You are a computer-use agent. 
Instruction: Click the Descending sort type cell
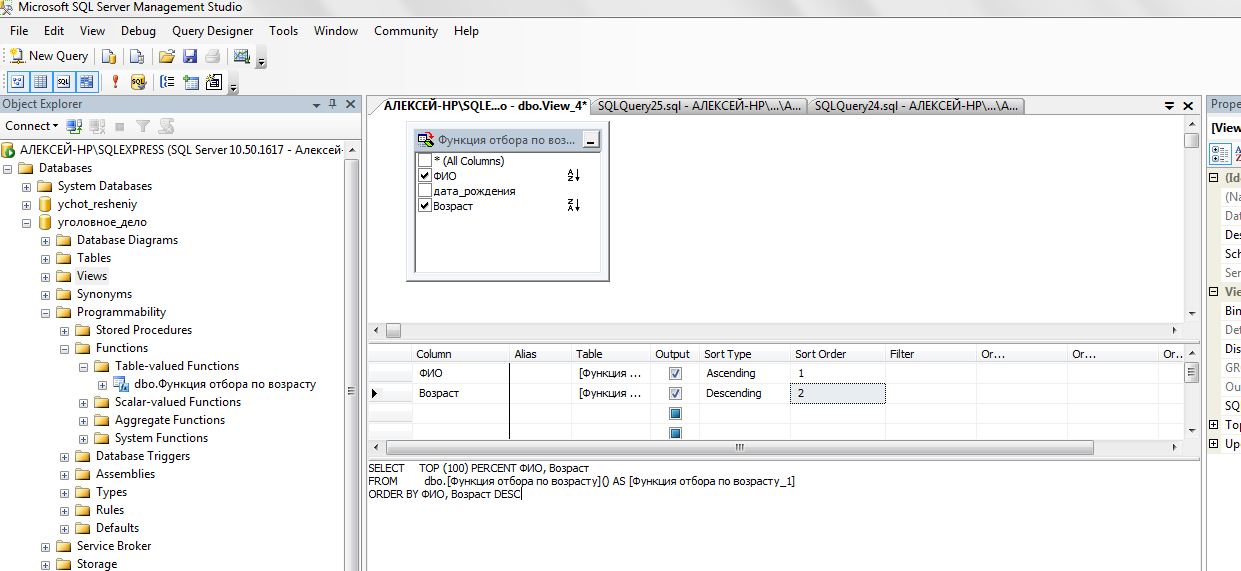click(744, 393)
